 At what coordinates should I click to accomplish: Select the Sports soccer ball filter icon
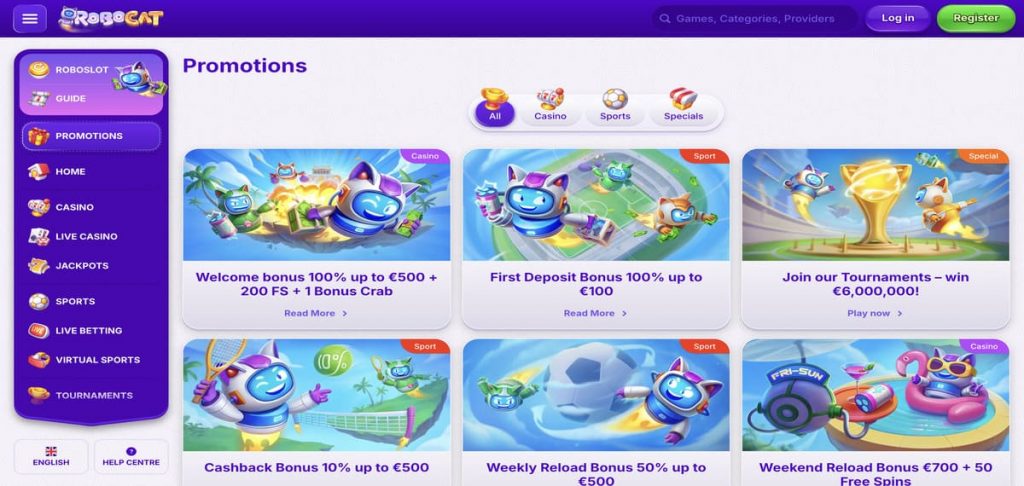tap(615, 99)
